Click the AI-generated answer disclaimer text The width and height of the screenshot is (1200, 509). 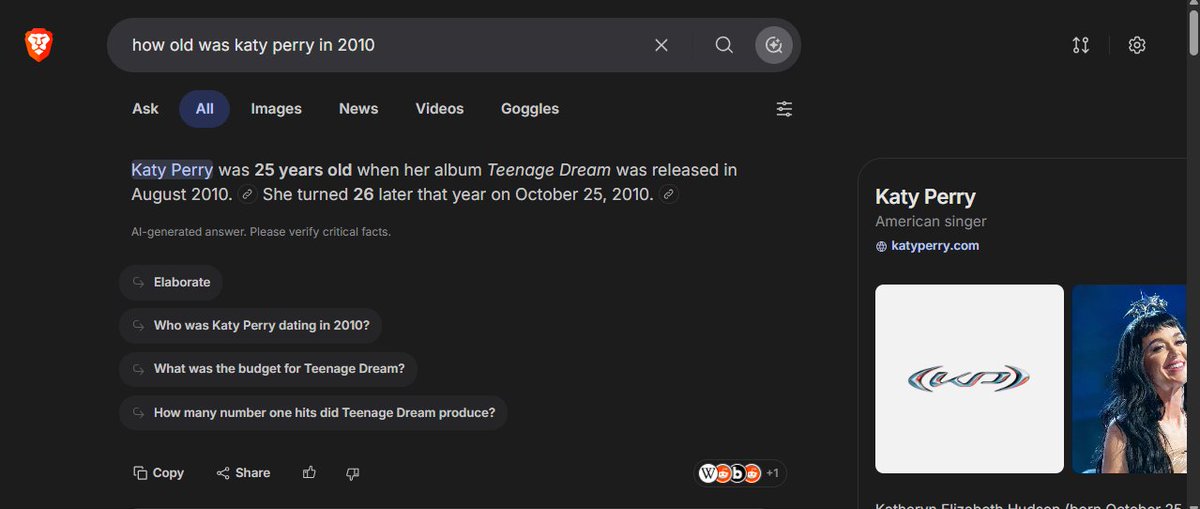coord(261,232)
